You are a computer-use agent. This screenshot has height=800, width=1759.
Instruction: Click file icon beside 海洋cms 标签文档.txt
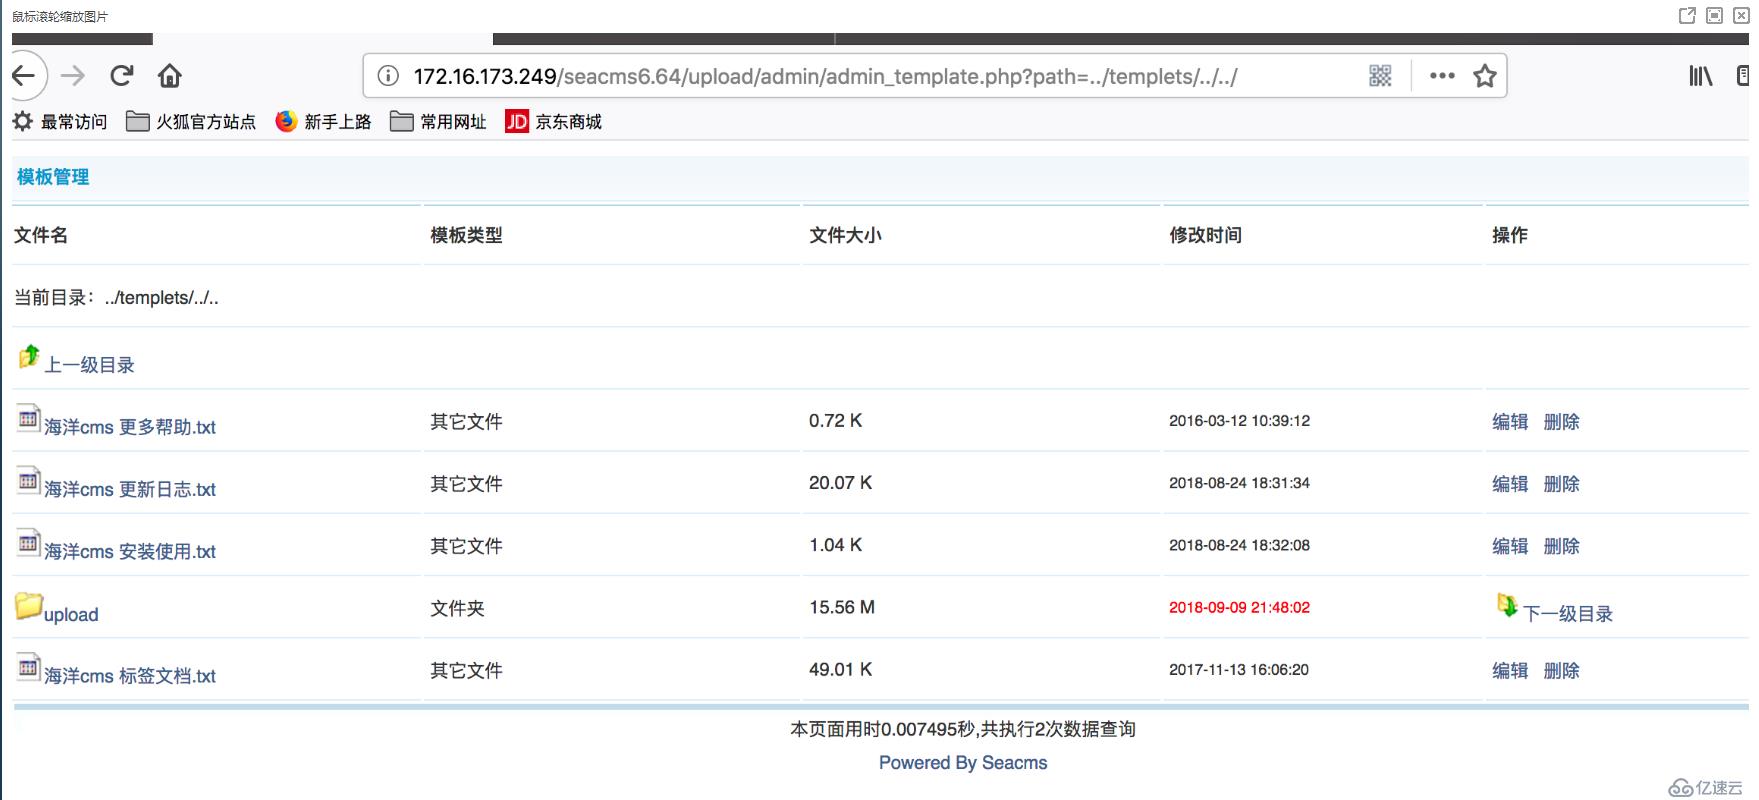coord(28,667)
